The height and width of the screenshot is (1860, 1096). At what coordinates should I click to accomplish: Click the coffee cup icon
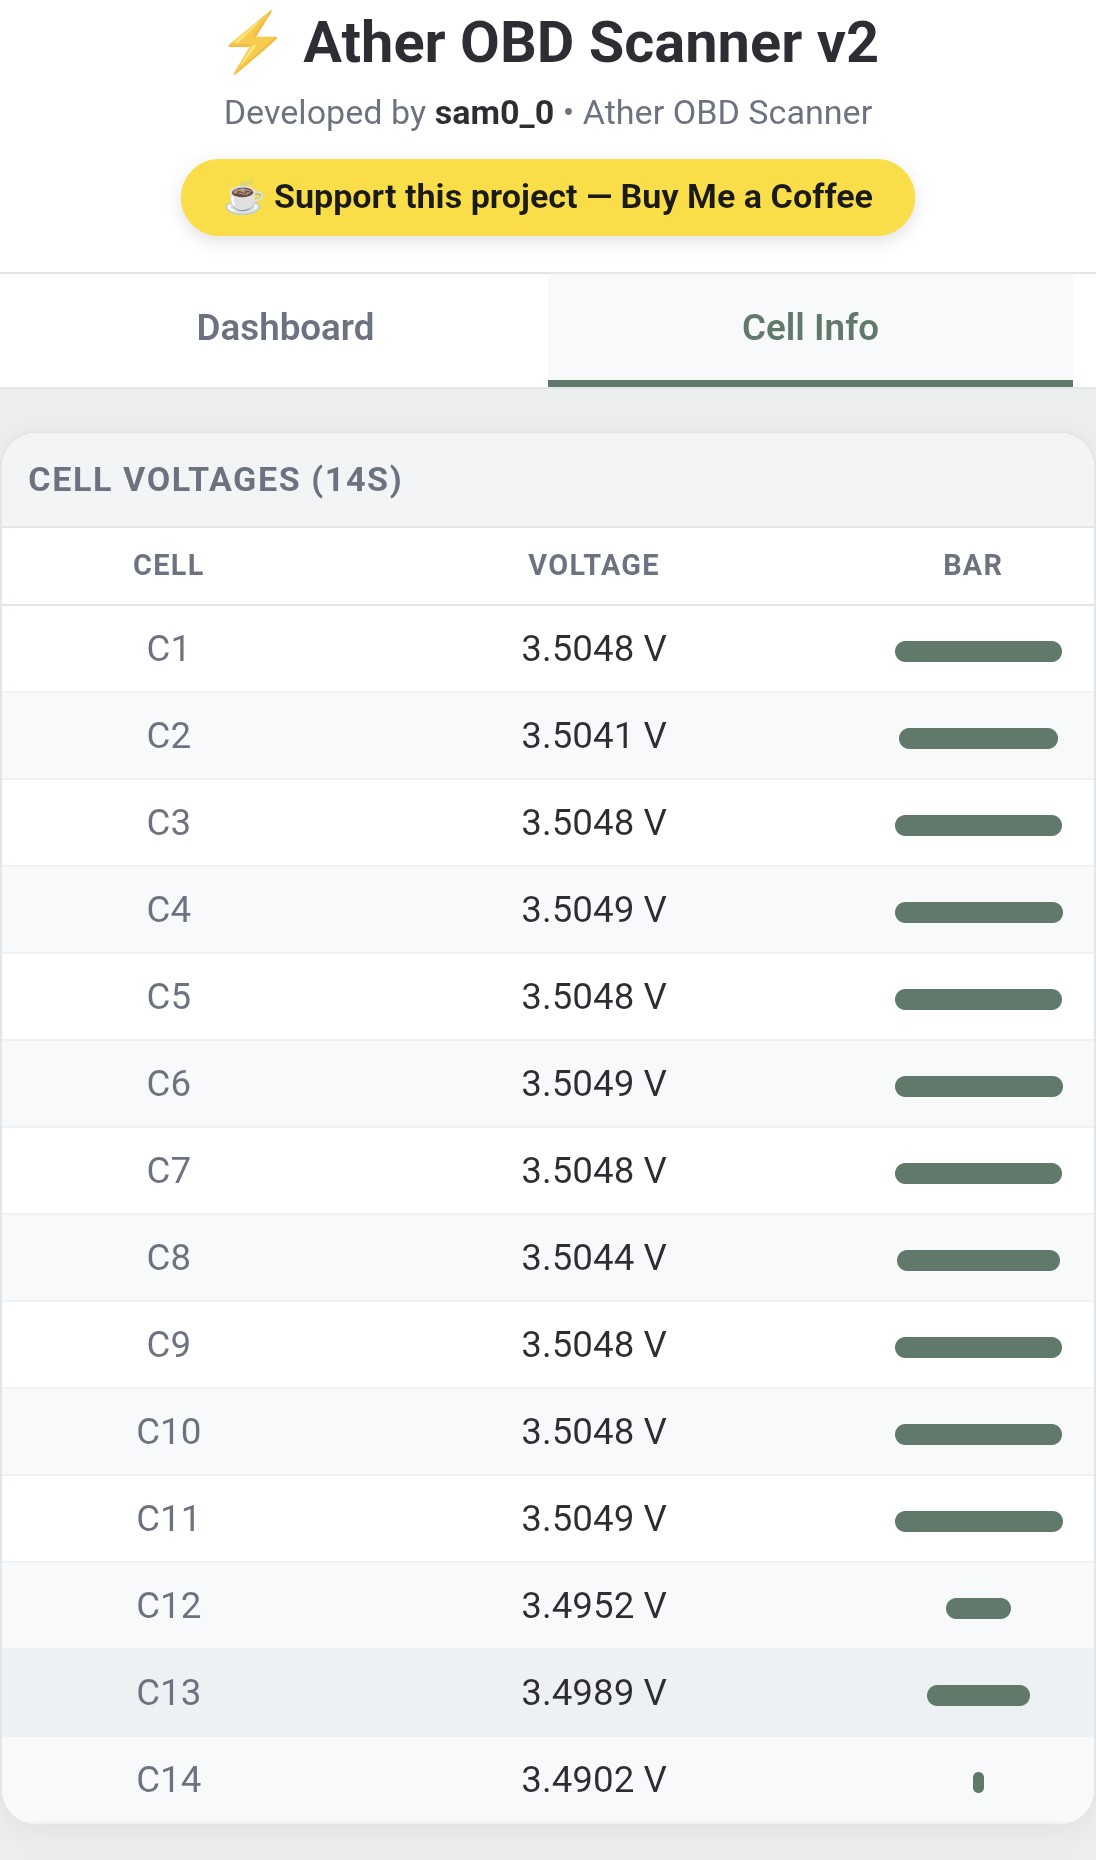[x=244, y=198]
